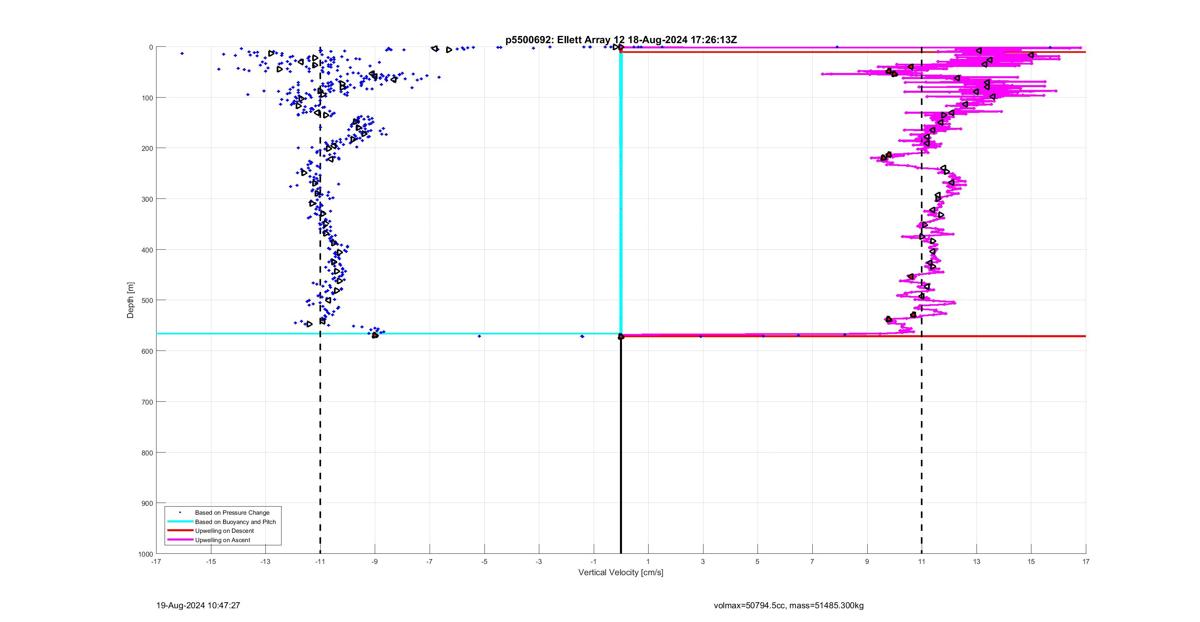The image size is (1200, 622).
Task: Click depth tick label '700'
Action: (146, 402)
